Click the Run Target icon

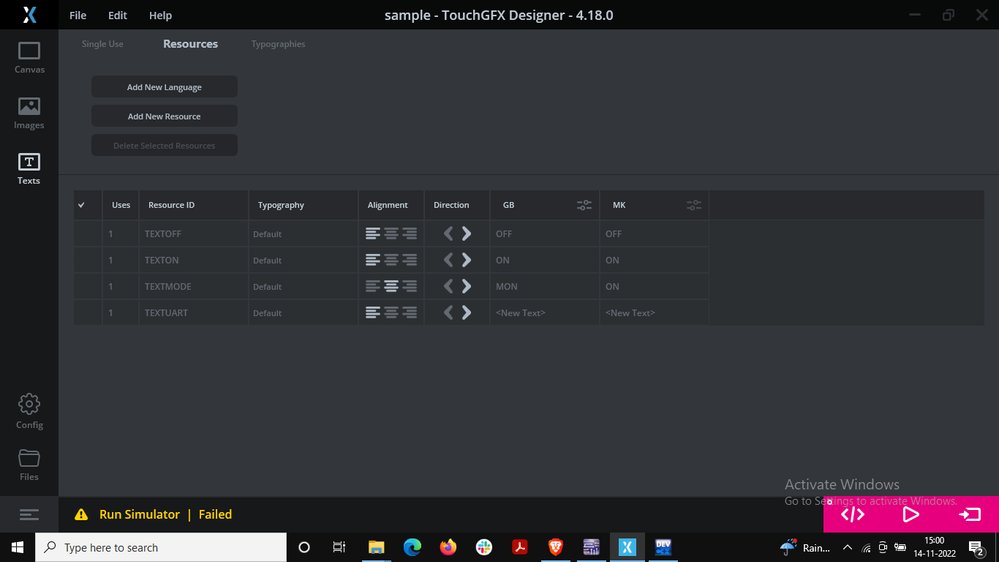click(x=970, y=514)
